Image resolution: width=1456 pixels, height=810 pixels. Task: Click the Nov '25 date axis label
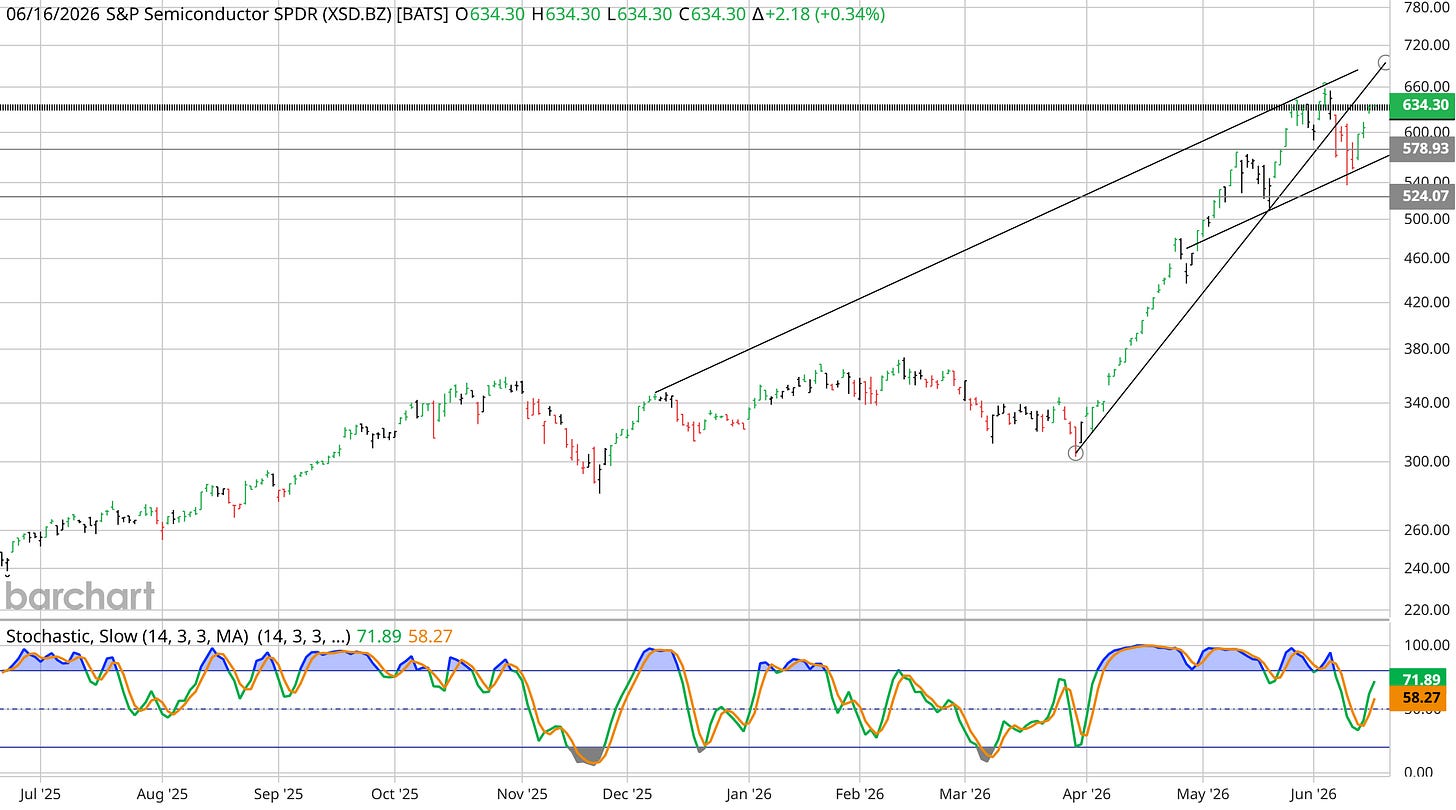tap(522, 792)
